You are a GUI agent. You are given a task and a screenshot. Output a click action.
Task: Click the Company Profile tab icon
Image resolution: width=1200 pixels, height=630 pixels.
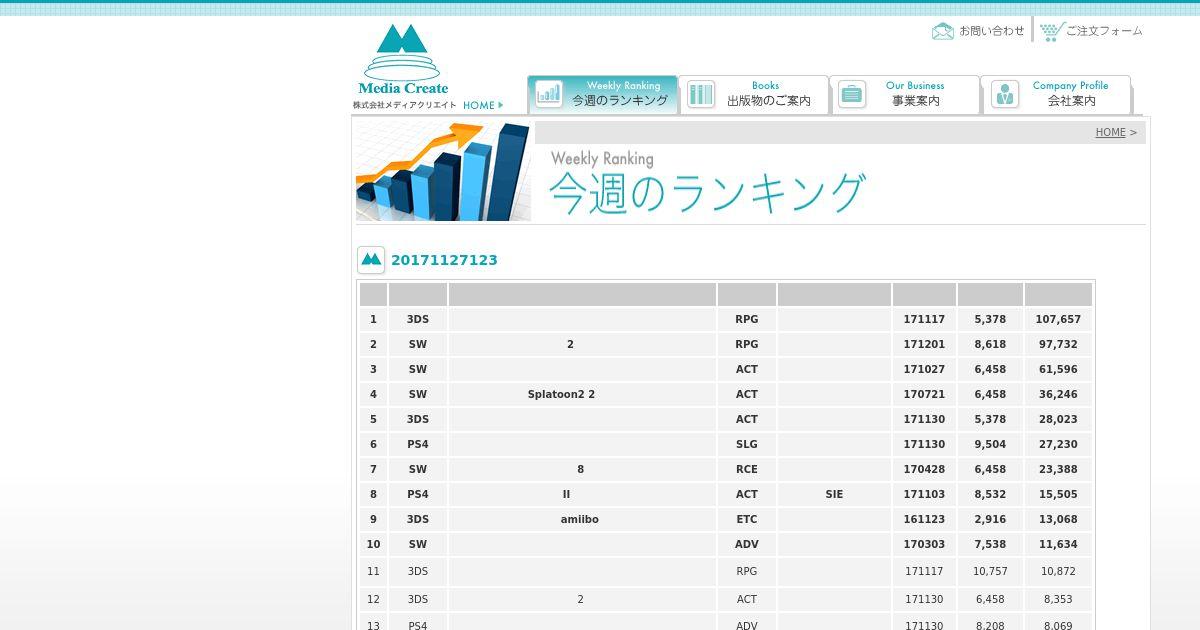point(1004,94)
